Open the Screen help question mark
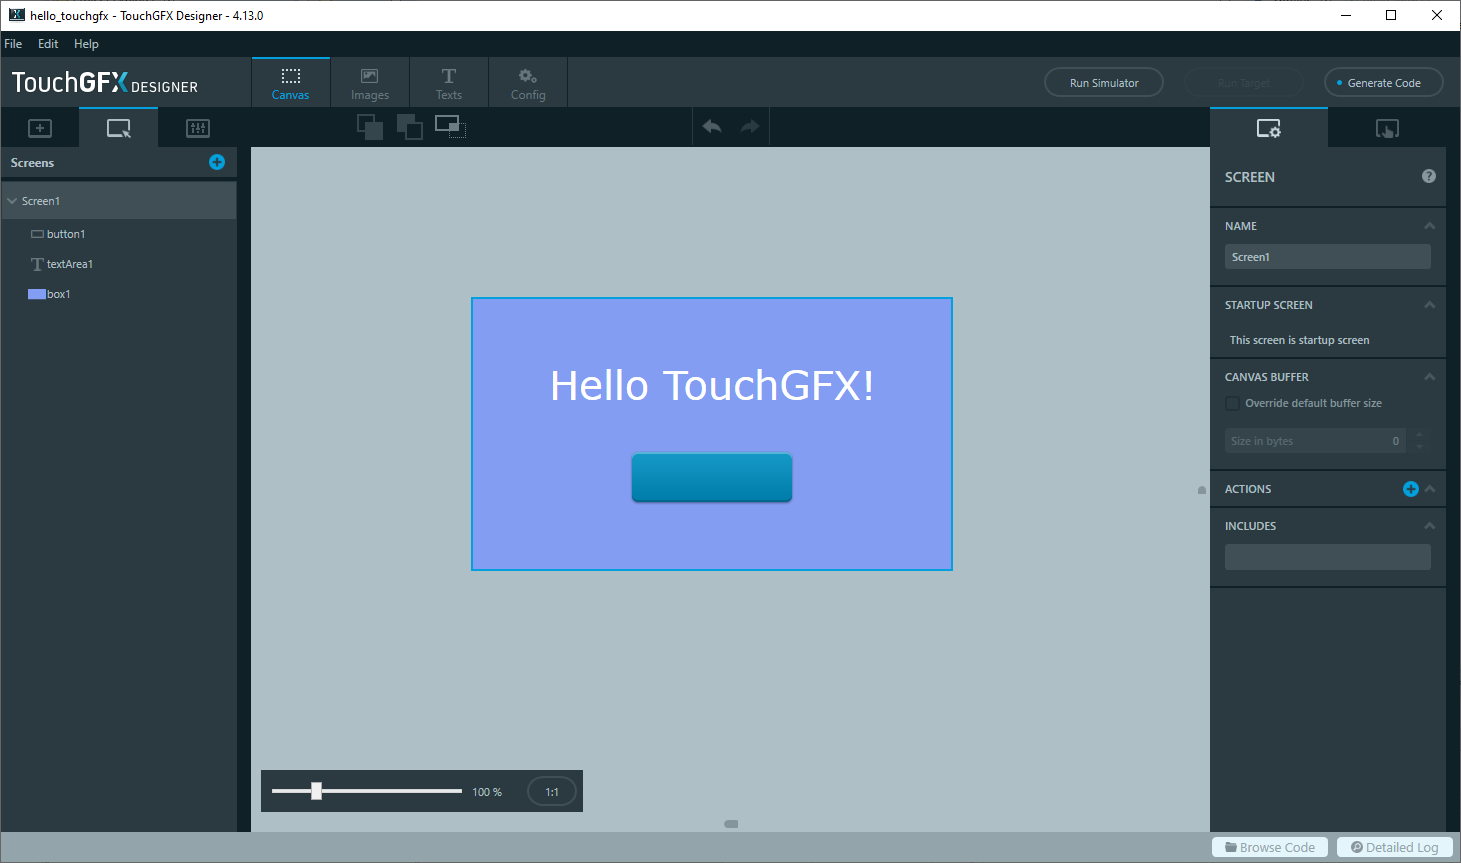Viewport: 1461px width, 863px height. click(1429, 176)
